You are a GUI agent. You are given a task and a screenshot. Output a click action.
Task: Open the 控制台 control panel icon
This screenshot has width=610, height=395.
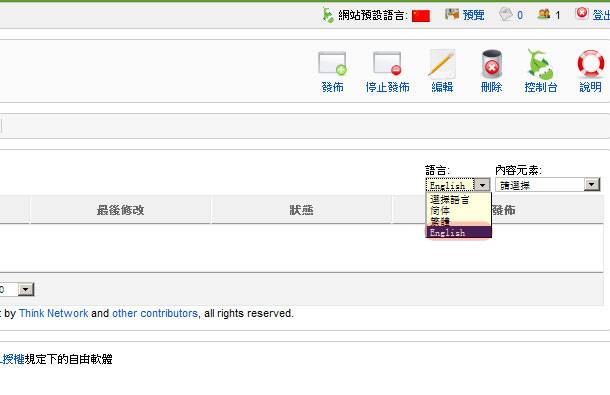click(540, 63)
